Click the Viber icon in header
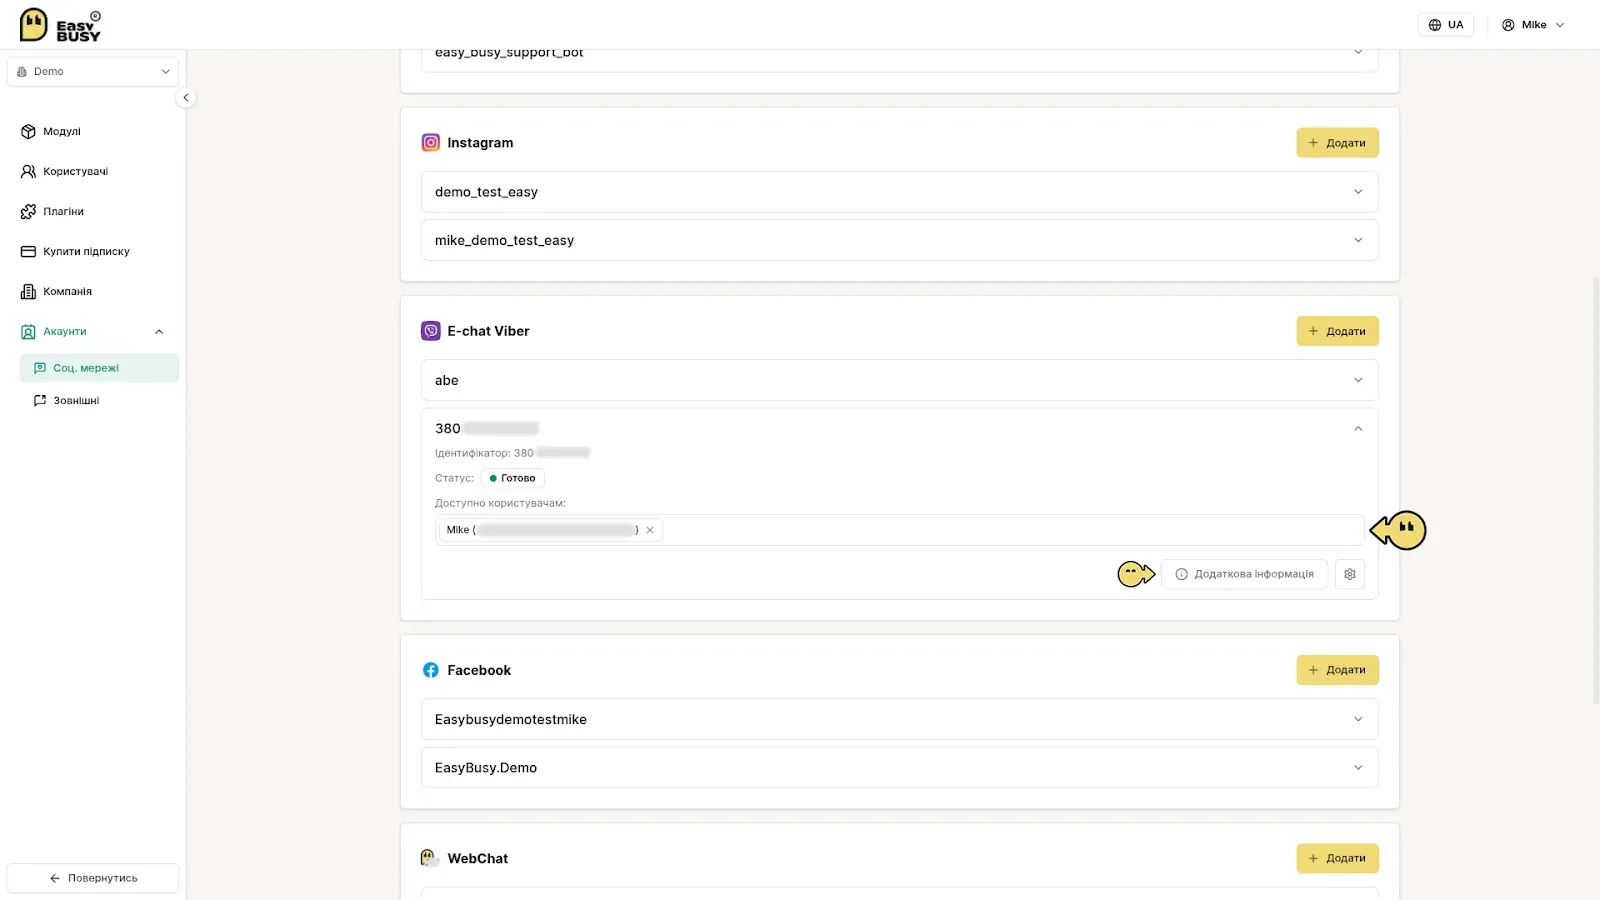This screenshot has width=1600, height=900. (431, 331)
